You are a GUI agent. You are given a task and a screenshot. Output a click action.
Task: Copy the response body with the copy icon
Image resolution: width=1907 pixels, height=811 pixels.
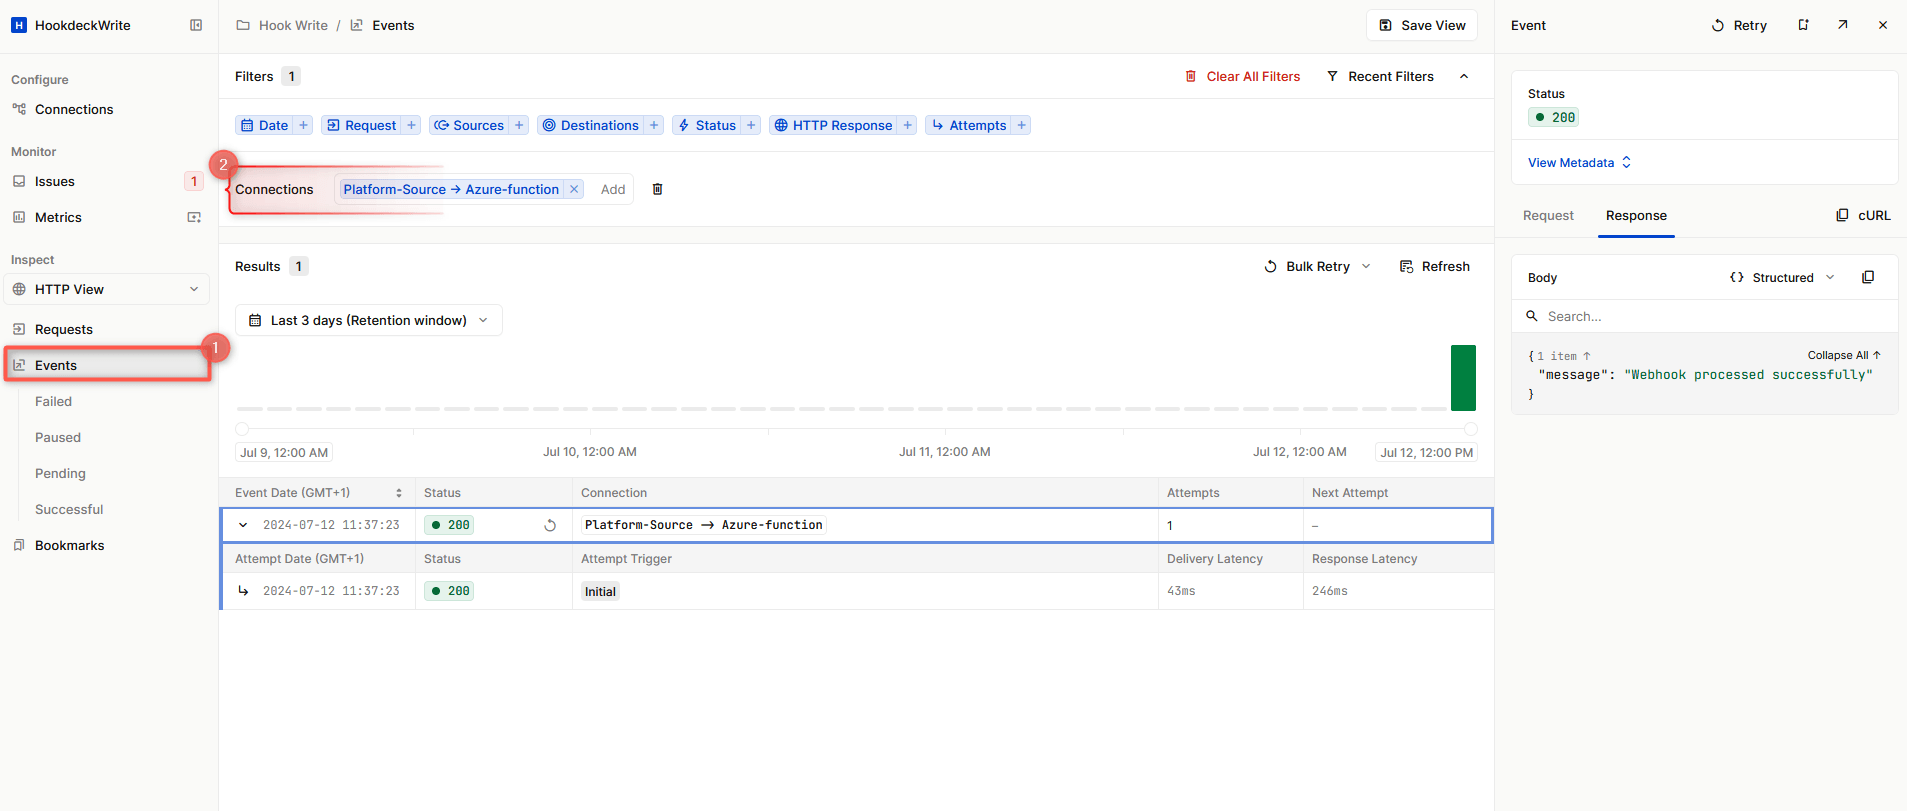coord(1868,277)
